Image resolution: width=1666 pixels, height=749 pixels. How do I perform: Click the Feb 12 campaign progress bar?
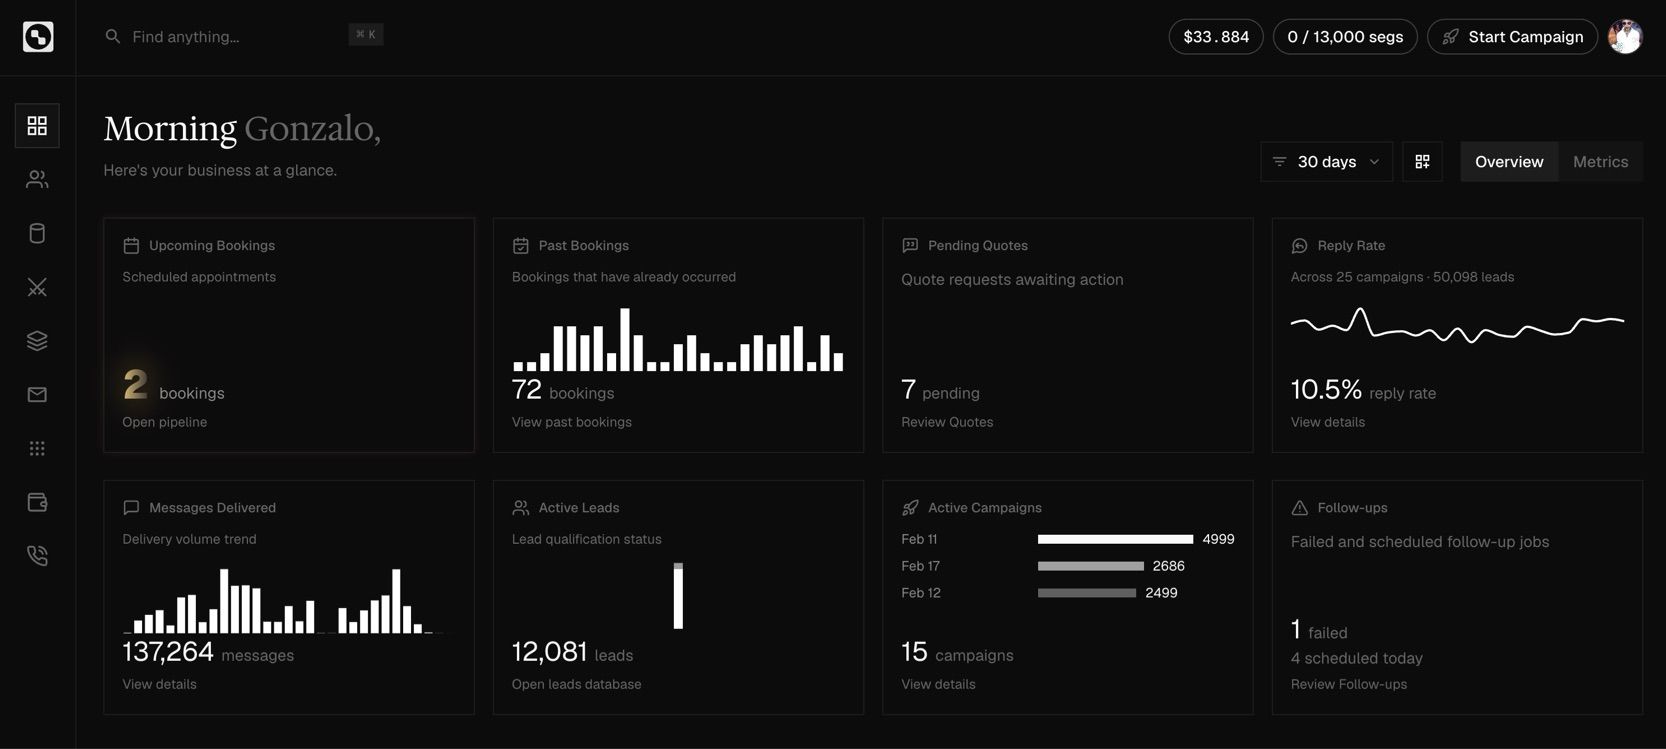1087,593
